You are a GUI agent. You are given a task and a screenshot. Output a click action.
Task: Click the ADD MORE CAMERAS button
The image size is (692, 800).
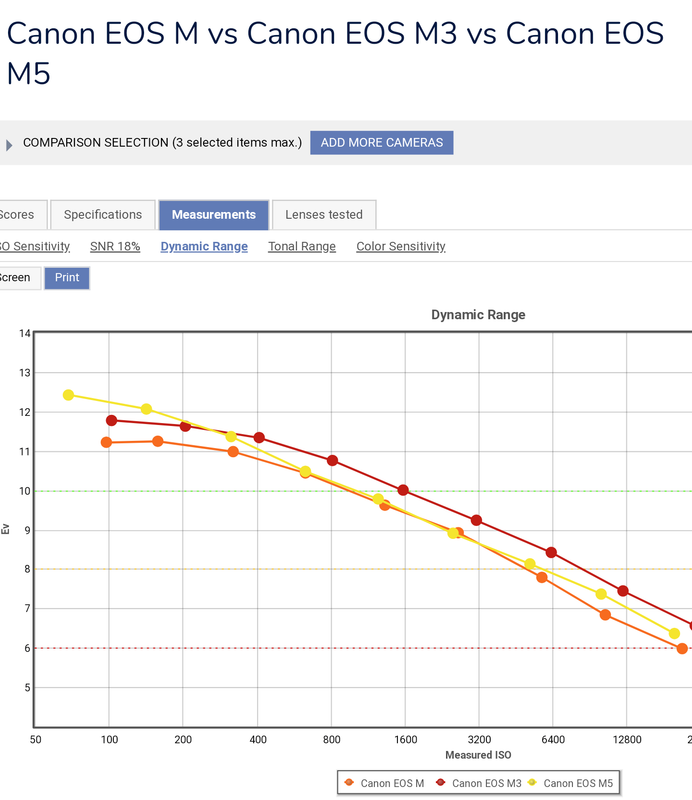click(381, 142)
